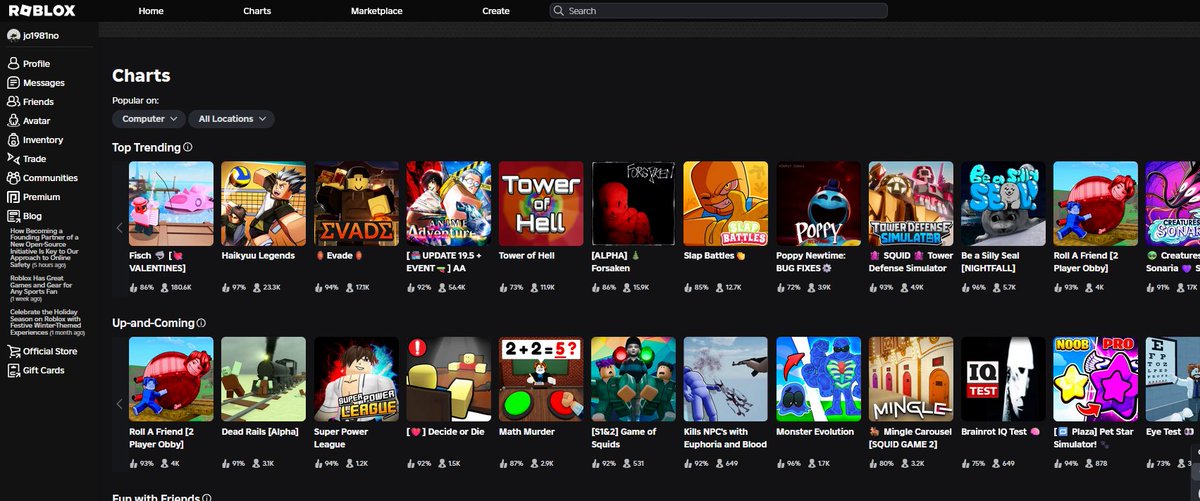Click the Blog sidebar icon
The image size is (1200, 501).
(x=13, y=216)
